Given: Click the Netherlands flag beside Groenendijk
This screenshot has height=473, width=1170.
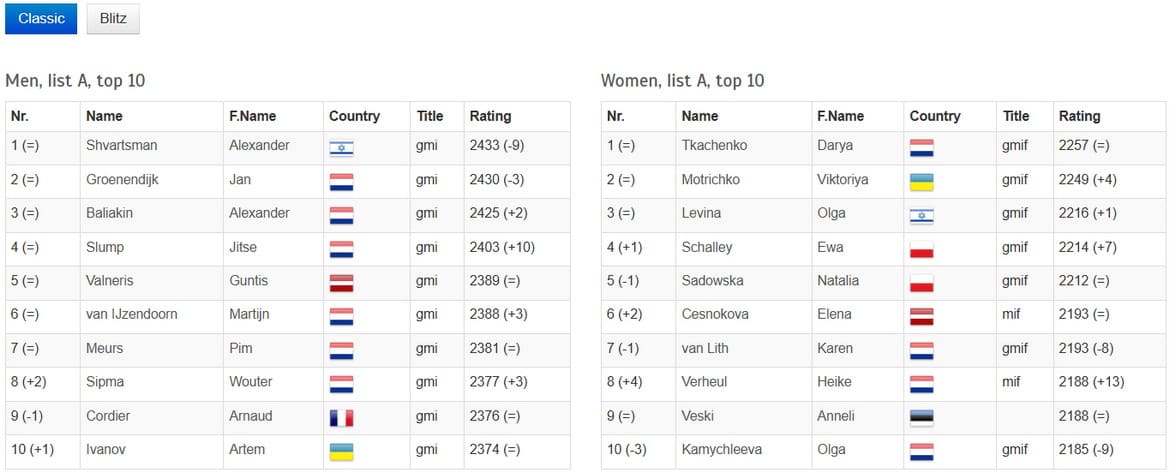Looking at the screenshot, I should click(x=341, y=183).
